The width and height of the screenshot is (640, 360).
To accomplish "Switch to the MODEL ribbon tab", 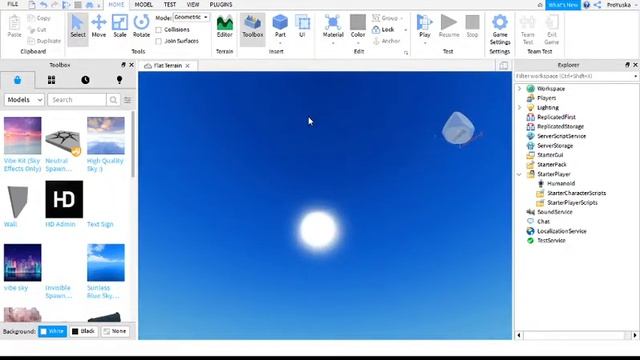I will 143,4.
